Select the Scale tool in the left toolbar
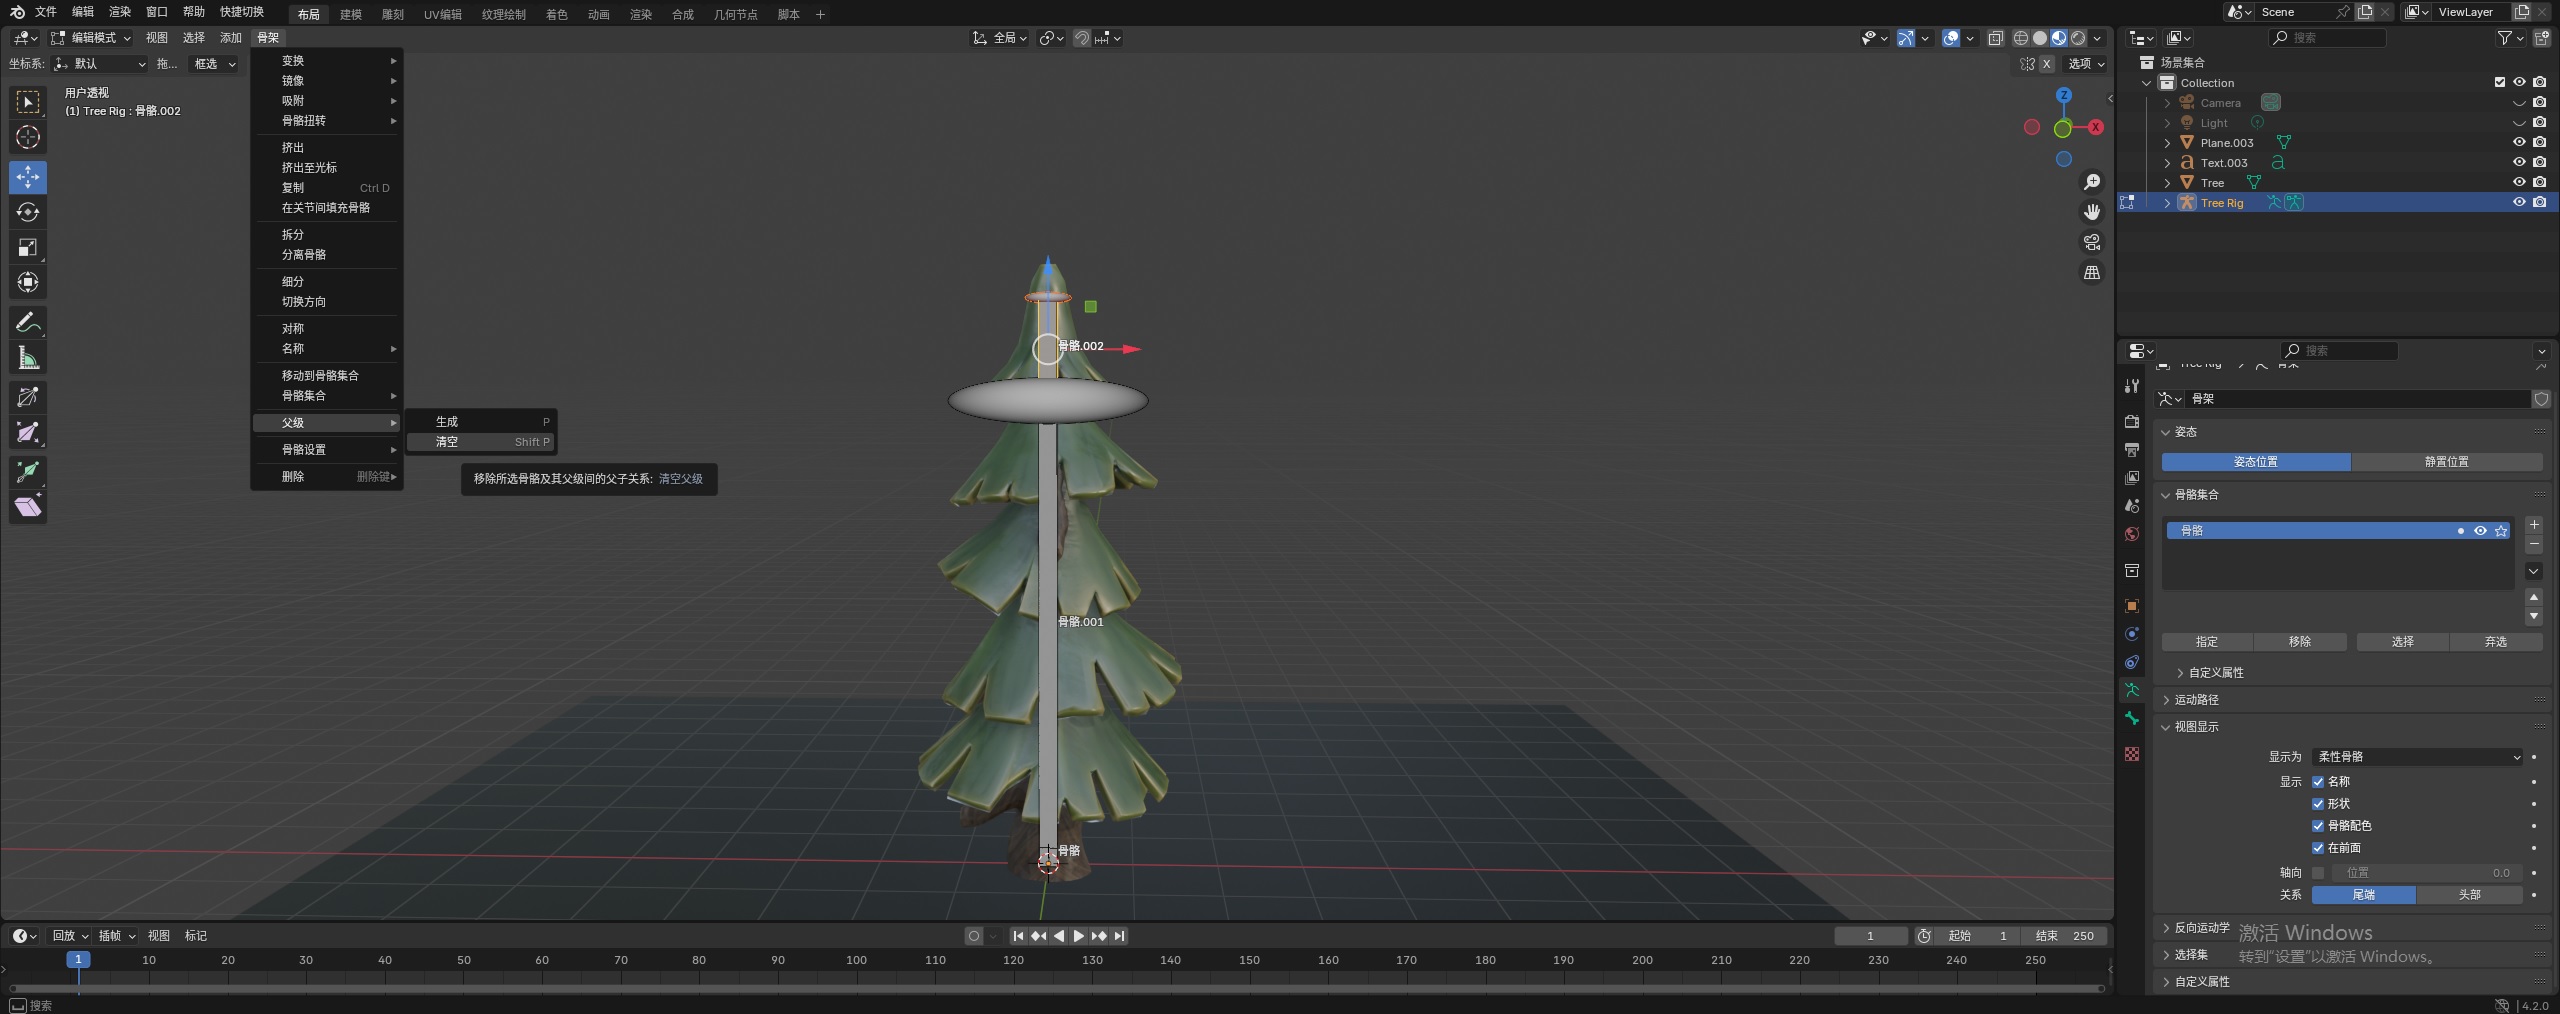The width and height of the screenshot is (2560, 1014). coord(28,247)
